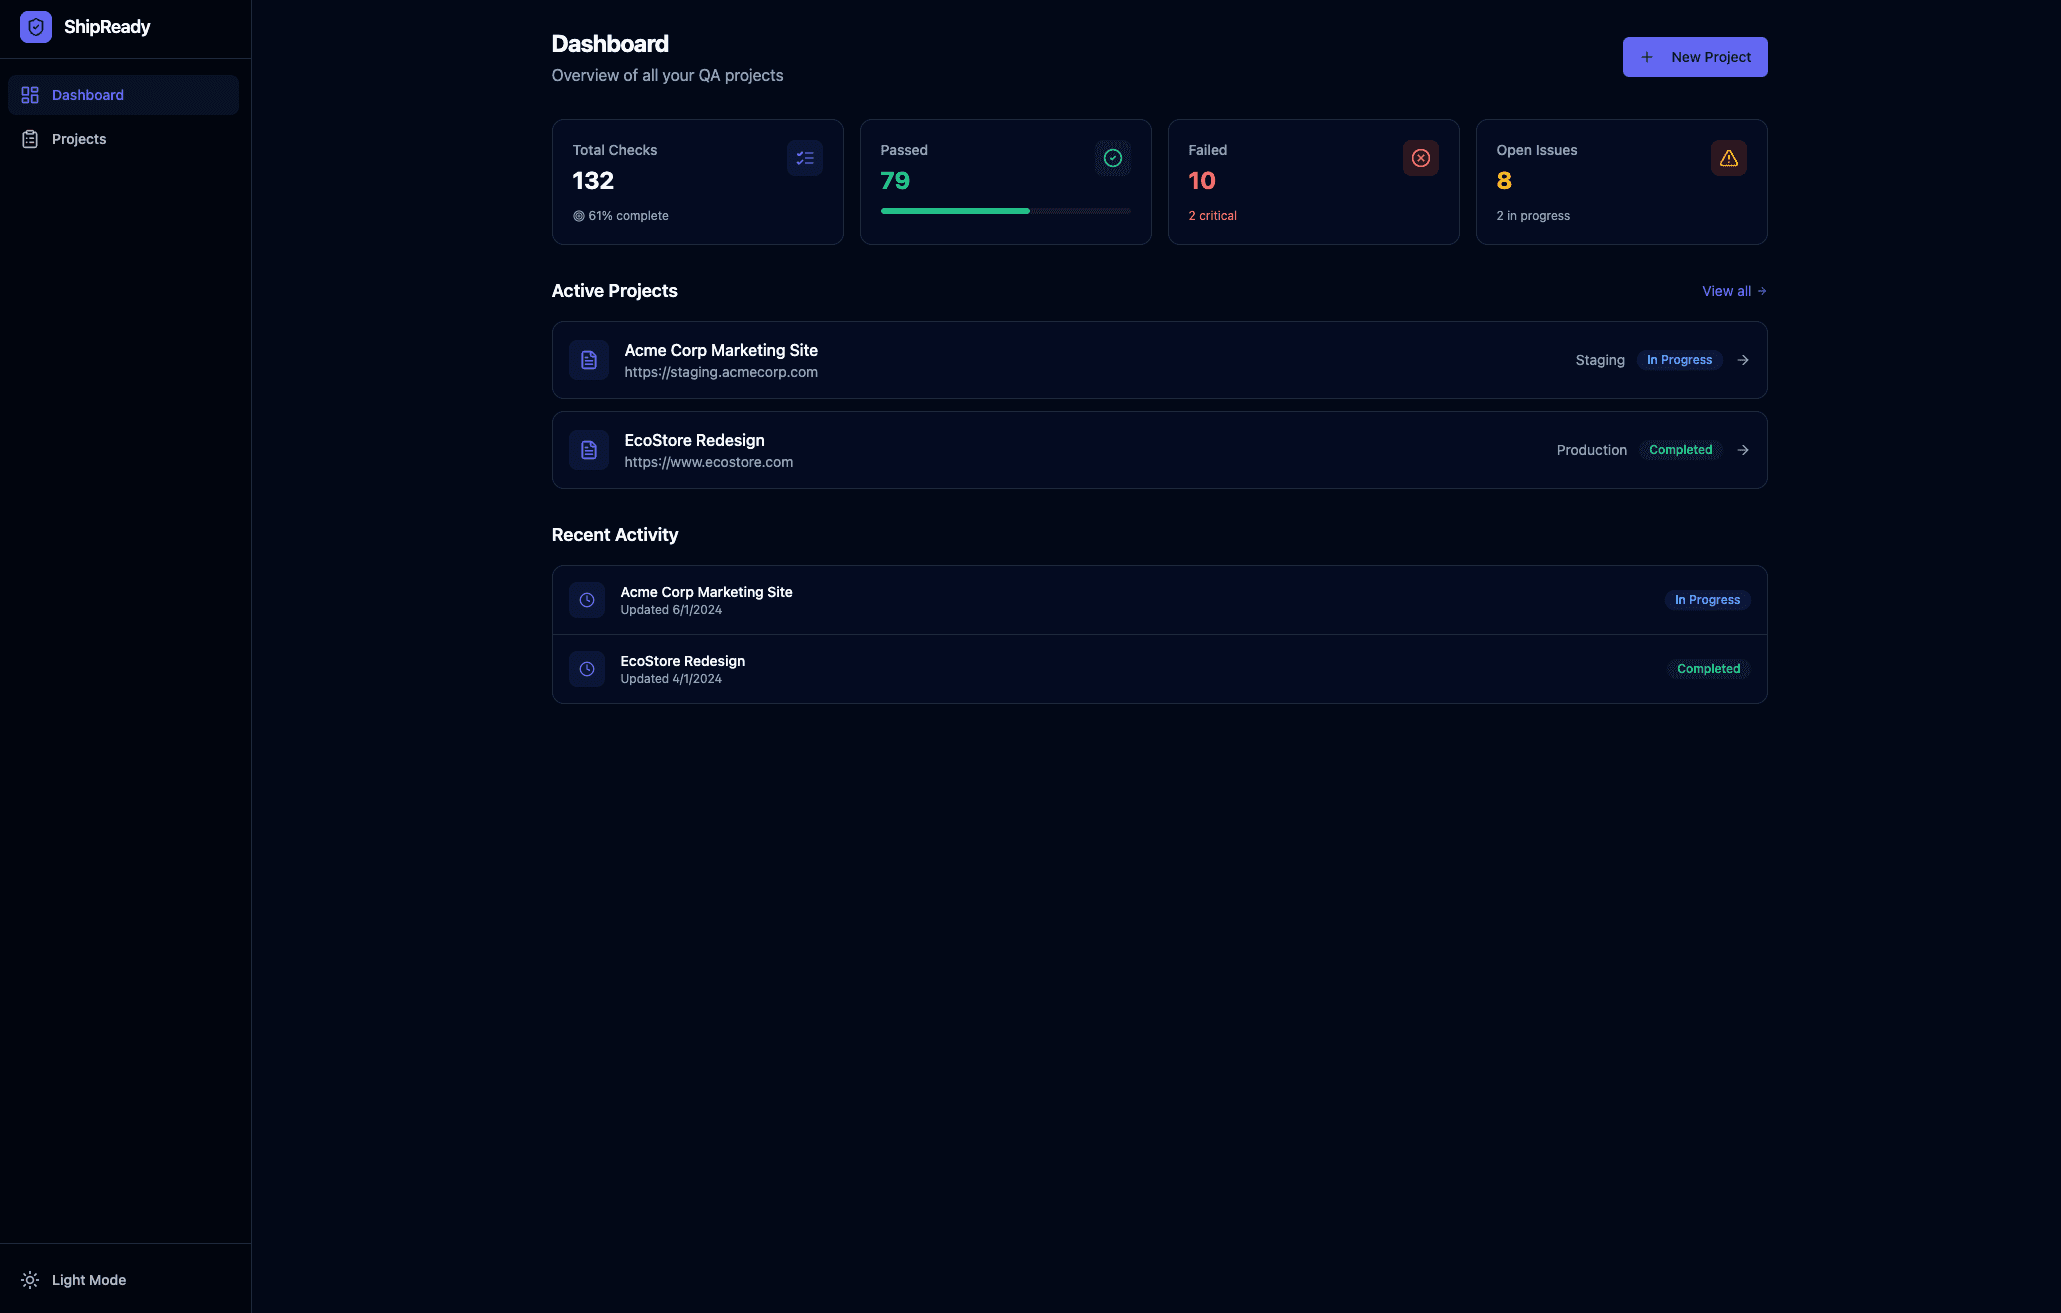Click the document icon for Acme Corp Marketing Site
Viewport: 2061px width, 1313px height.
click(589, 360)
